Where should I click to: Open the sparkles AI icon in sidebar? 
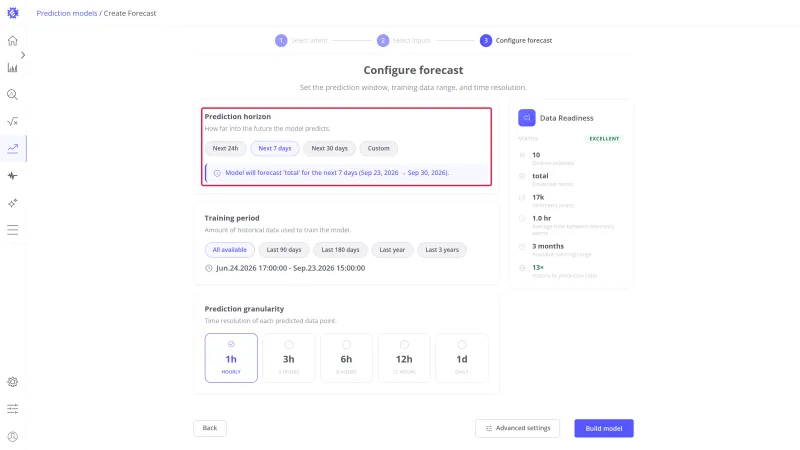click(x=13, y=203)
